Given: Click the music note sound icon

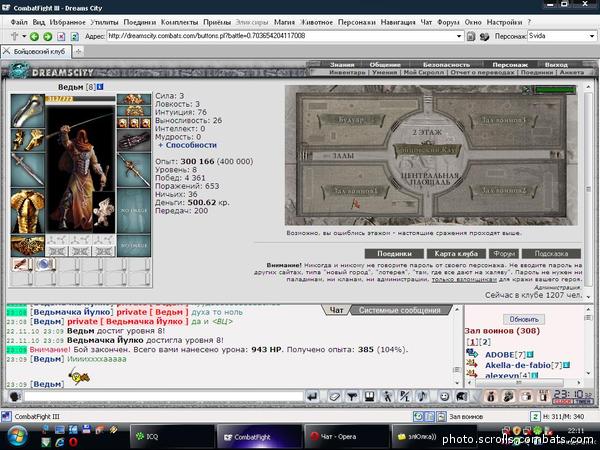Looking at the screenshot, I should point(422,397).
